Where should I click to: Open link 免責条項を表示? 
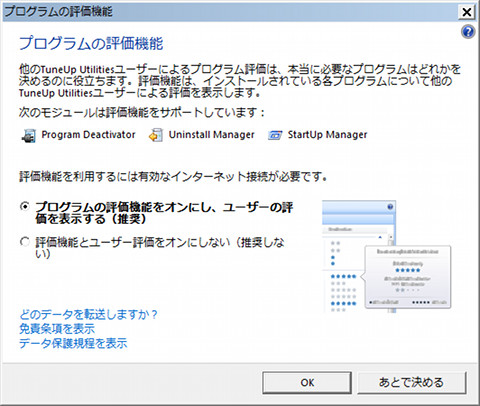[57, 329]
